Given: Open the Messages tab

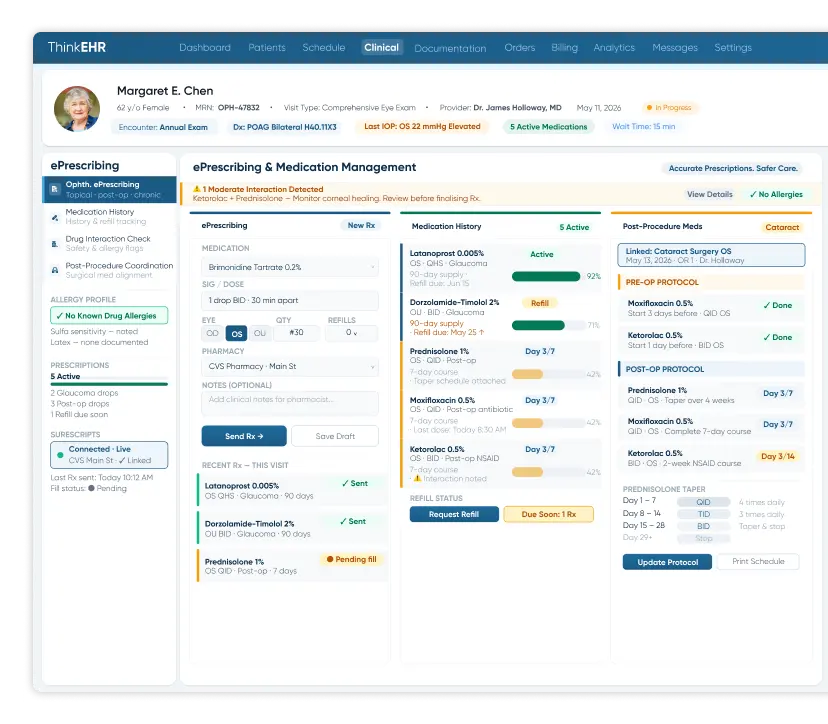Looking at the screenshot, I should click(x=675, y=48).
